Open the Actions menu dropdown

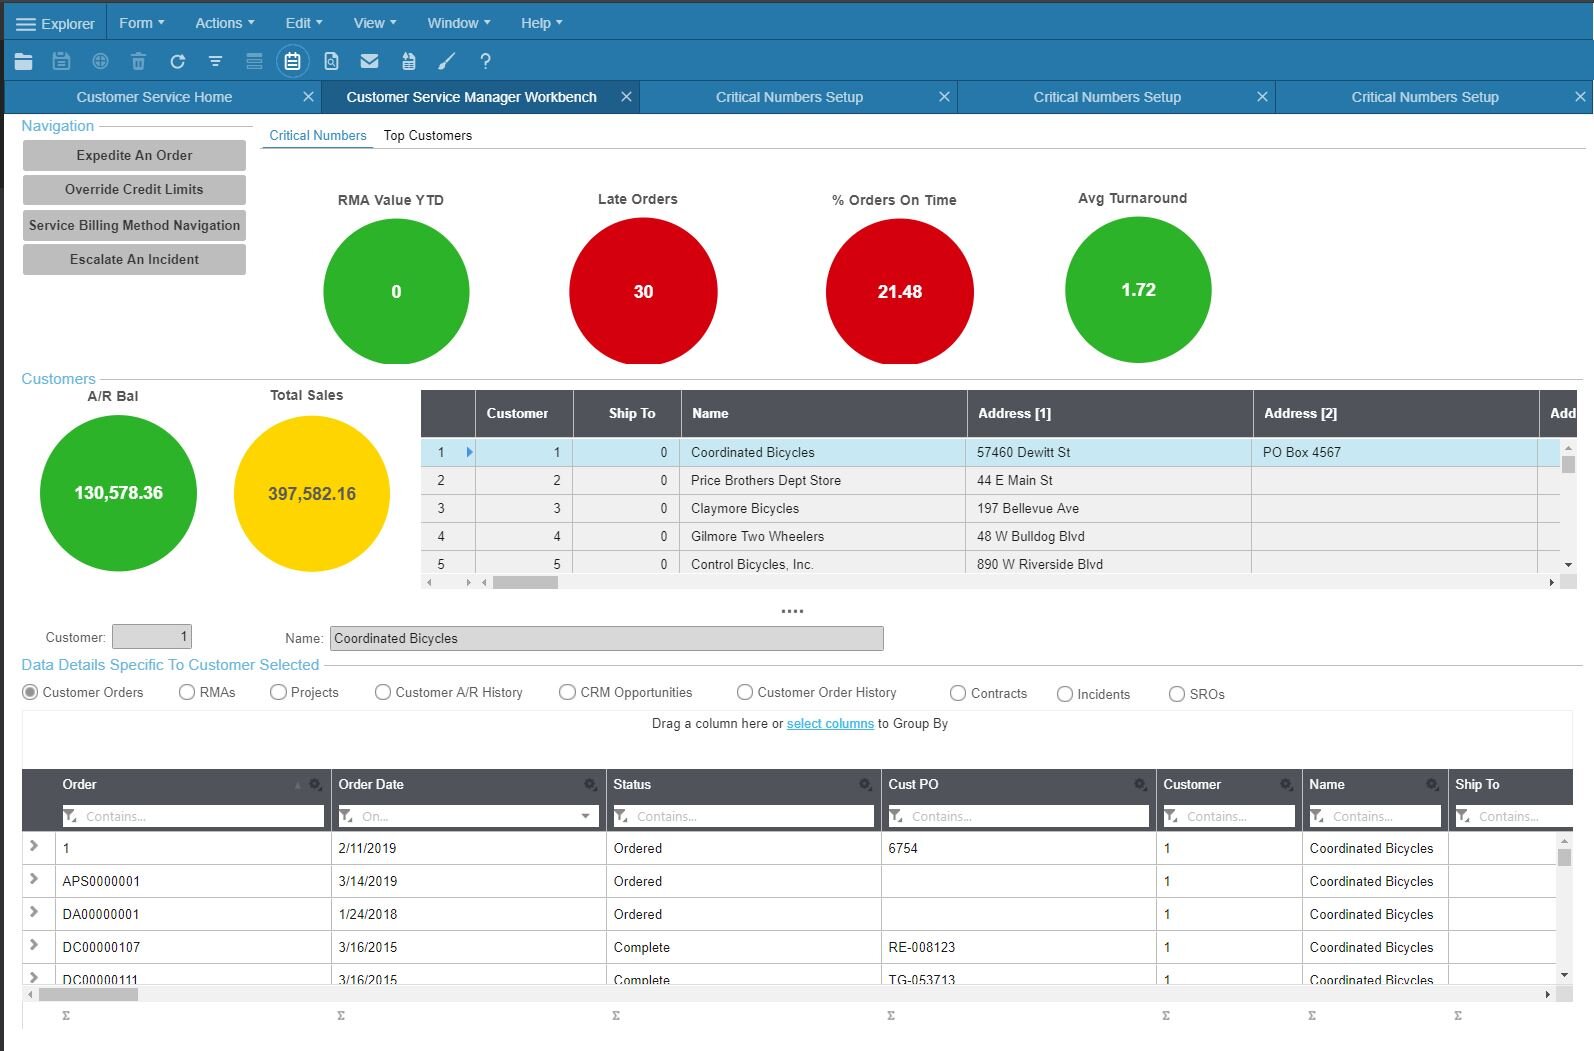pos(224,23)
